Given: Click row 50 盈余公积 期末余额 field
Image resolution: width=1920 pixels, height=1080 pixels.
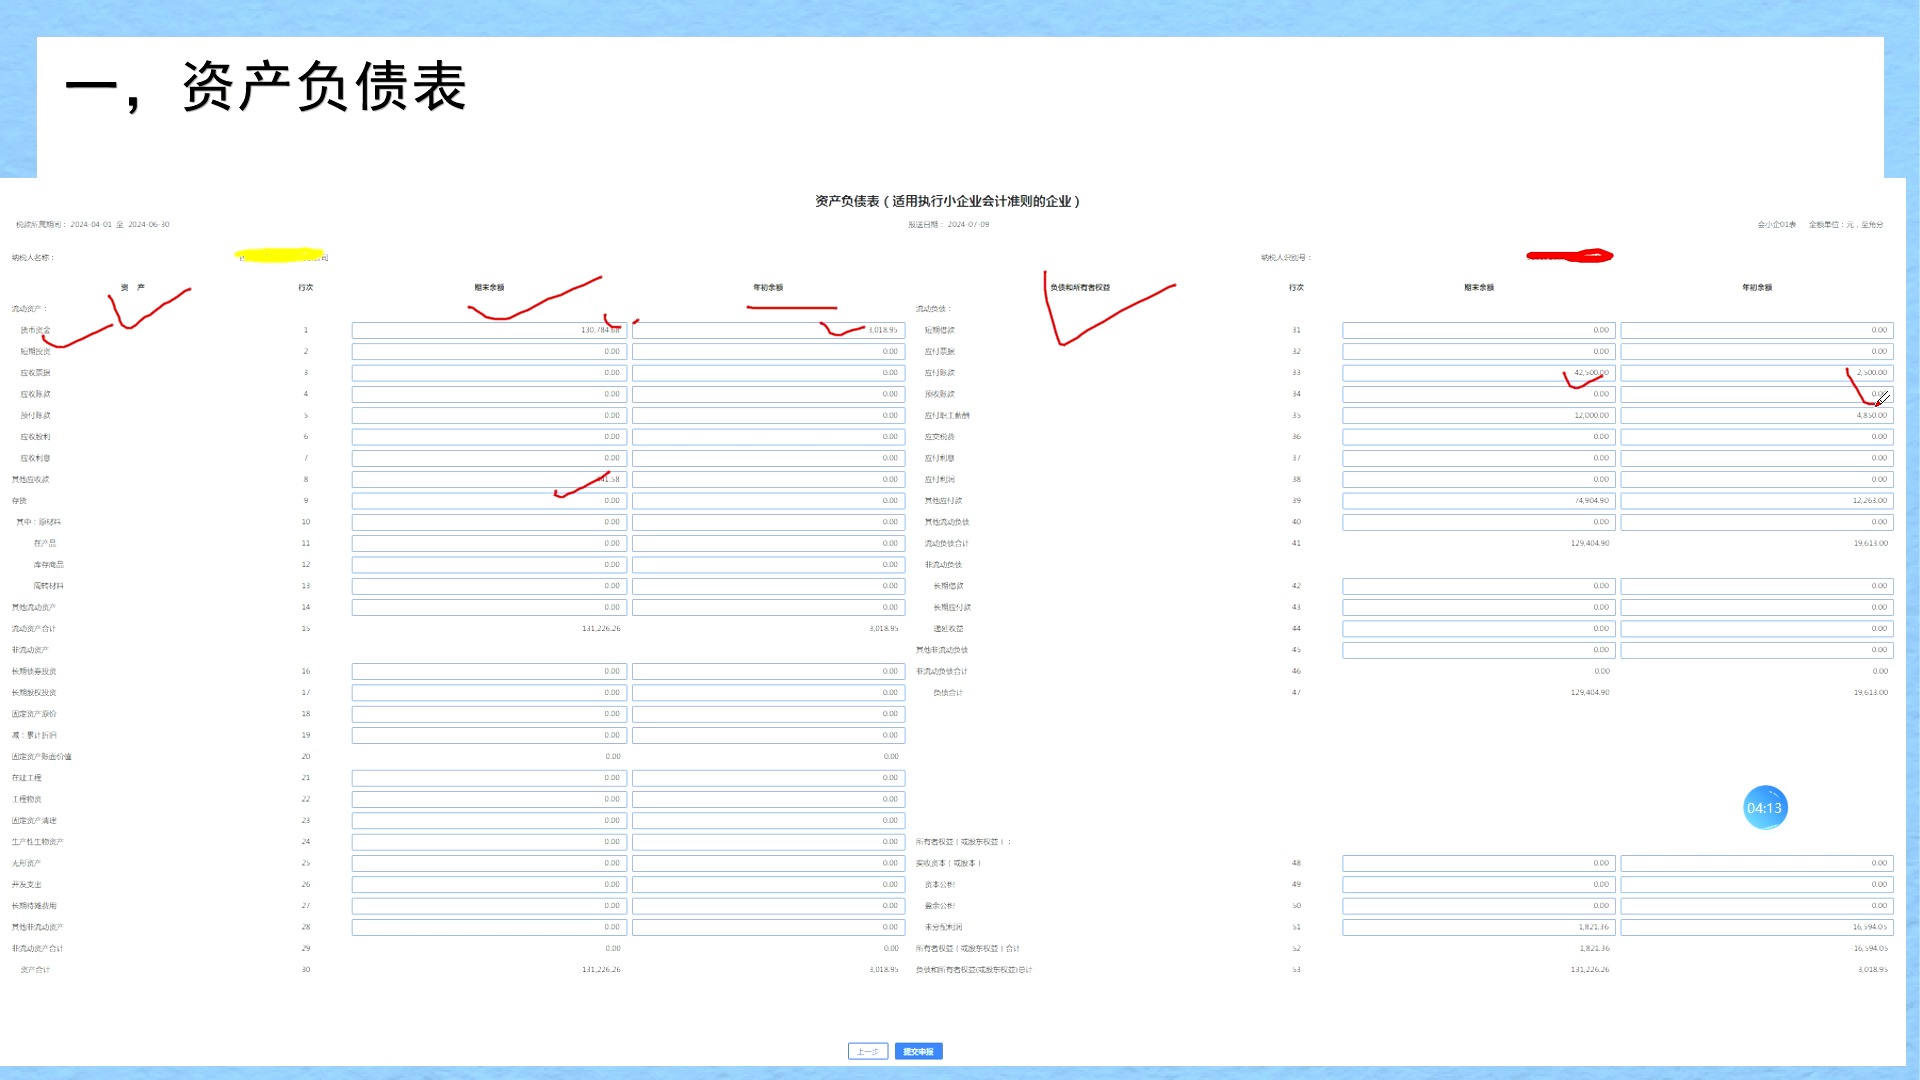Looking at the screenshot, I should coord(1479,906).
